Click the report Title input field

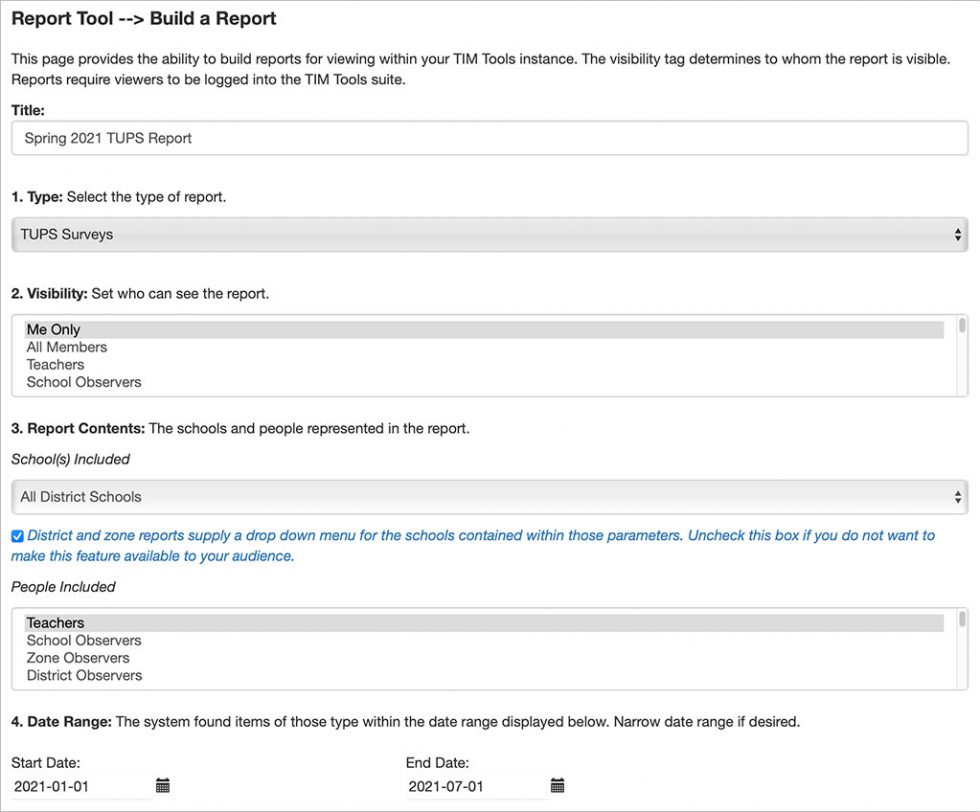click(490, 137)
